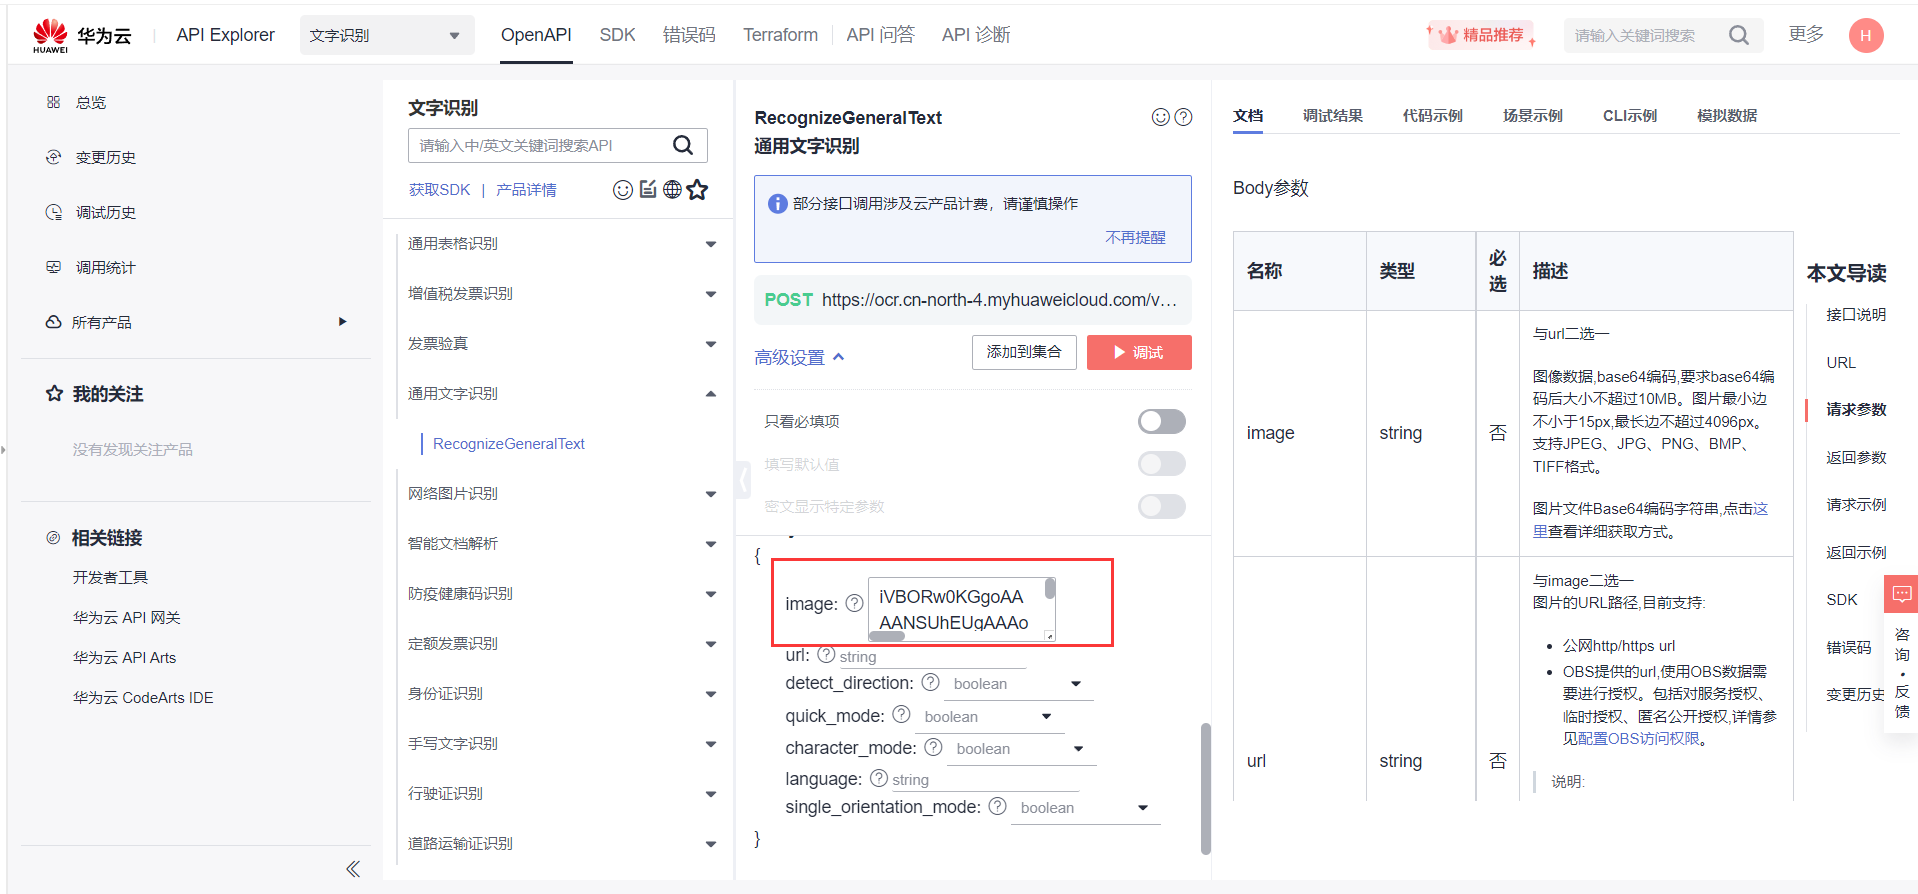Switch to the 调试结果 tab
Viewport: 1918px width, 894px height.
(x=1332, y=116)
